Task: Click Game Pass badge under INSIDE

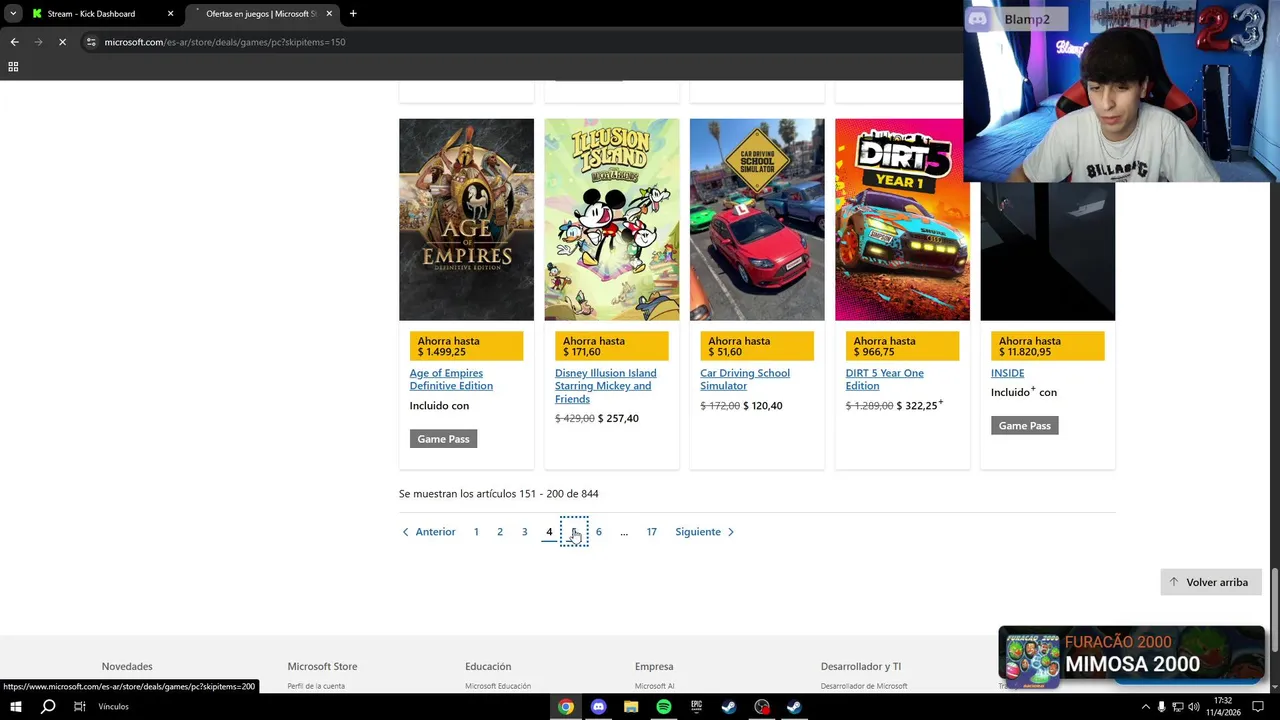Action: point(1025,426)
